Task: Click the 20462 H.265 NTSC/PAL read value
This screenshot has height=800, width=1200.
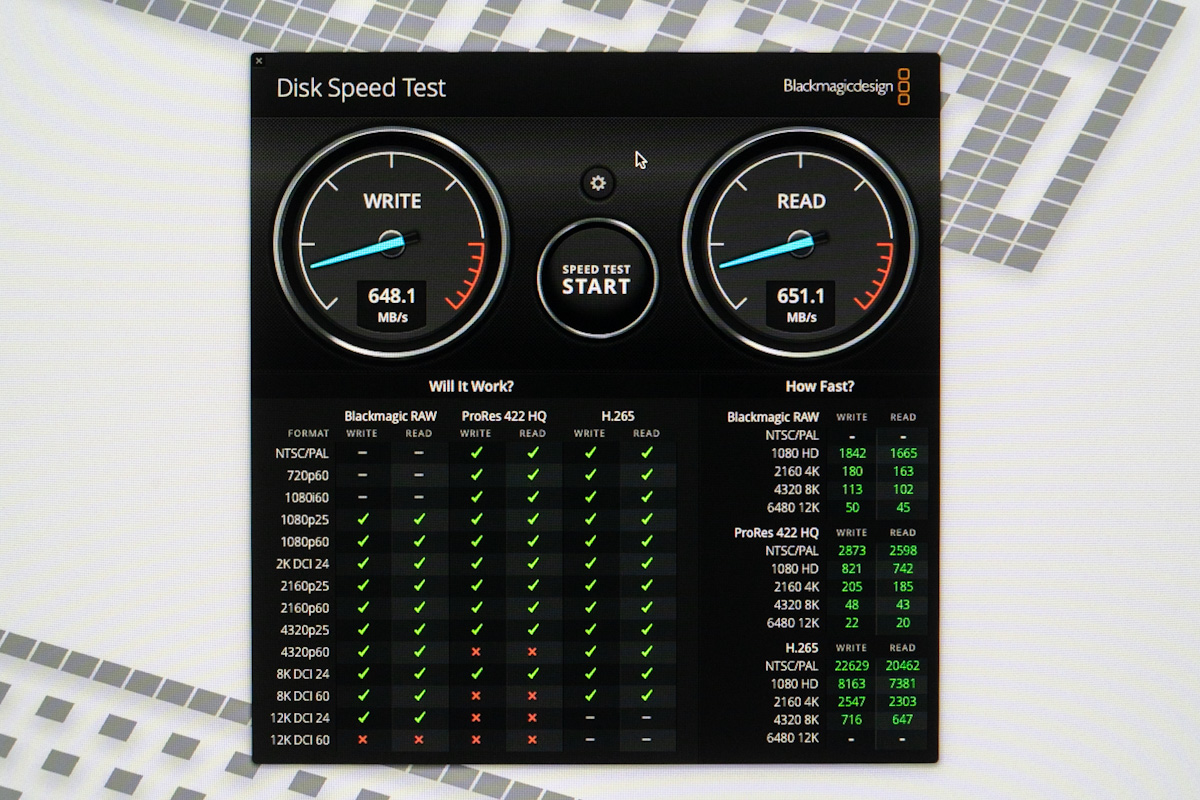Action: (902, 666)
